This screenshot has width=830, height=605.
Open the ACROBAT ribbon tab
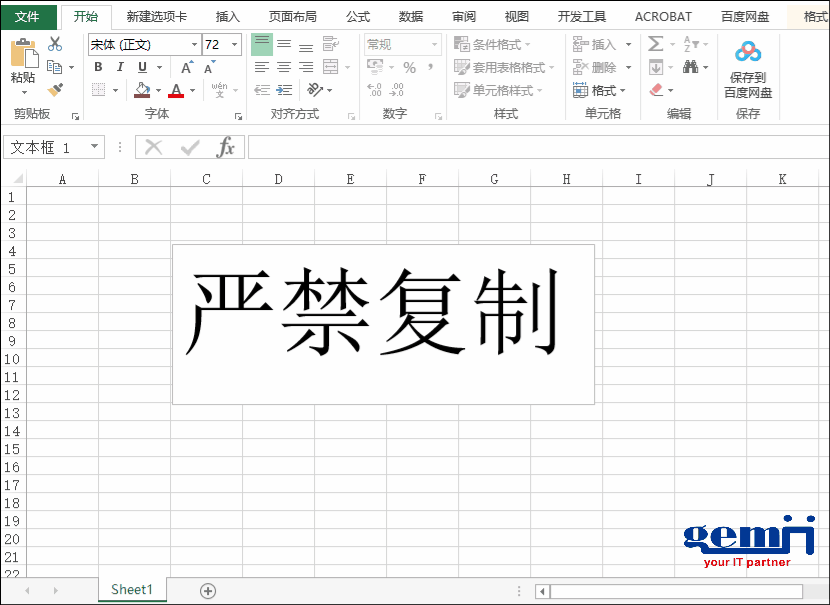point(662,16)
